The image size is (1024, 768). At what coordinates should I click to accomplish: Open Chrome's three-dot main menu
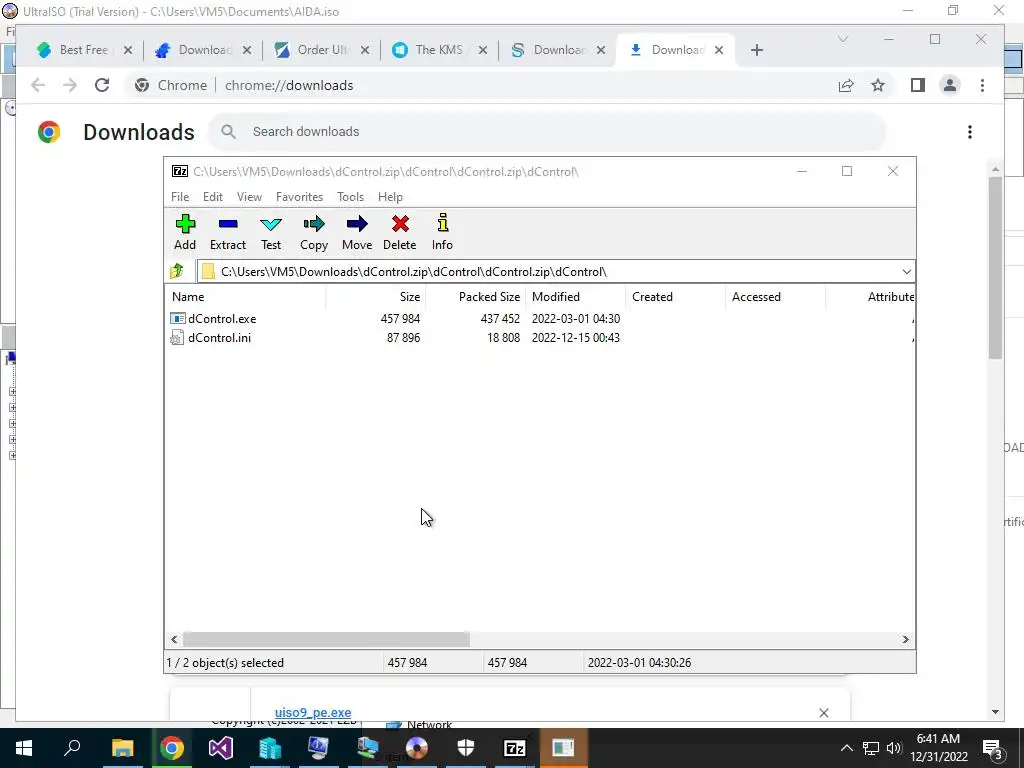point(982,85)
